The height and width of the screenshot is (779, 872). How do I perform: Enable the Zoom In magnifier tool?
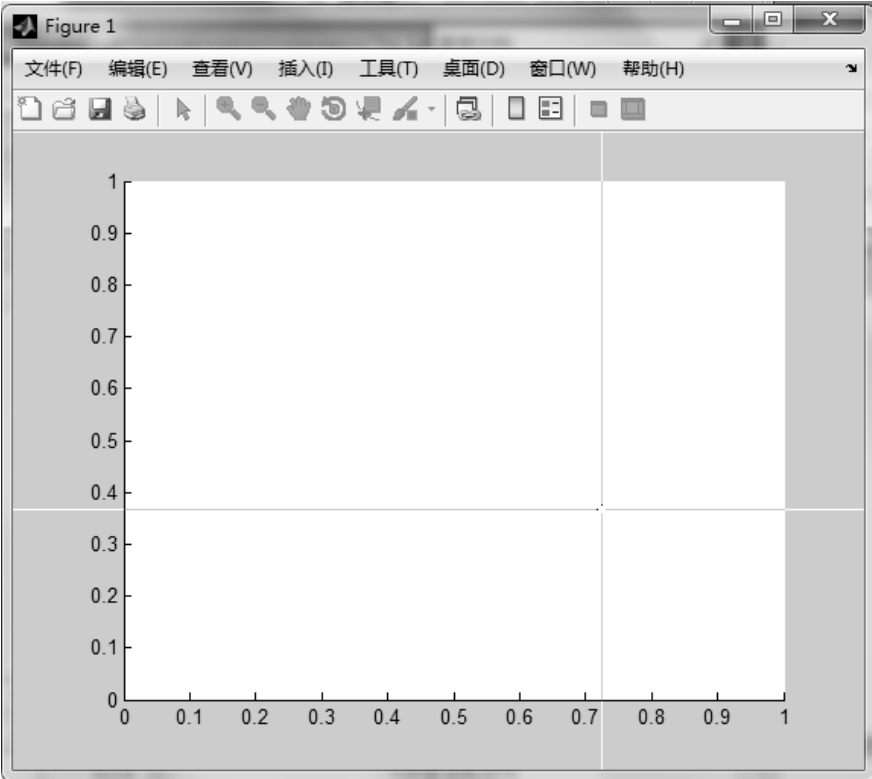pyautogui.click(x=229, y=109)
